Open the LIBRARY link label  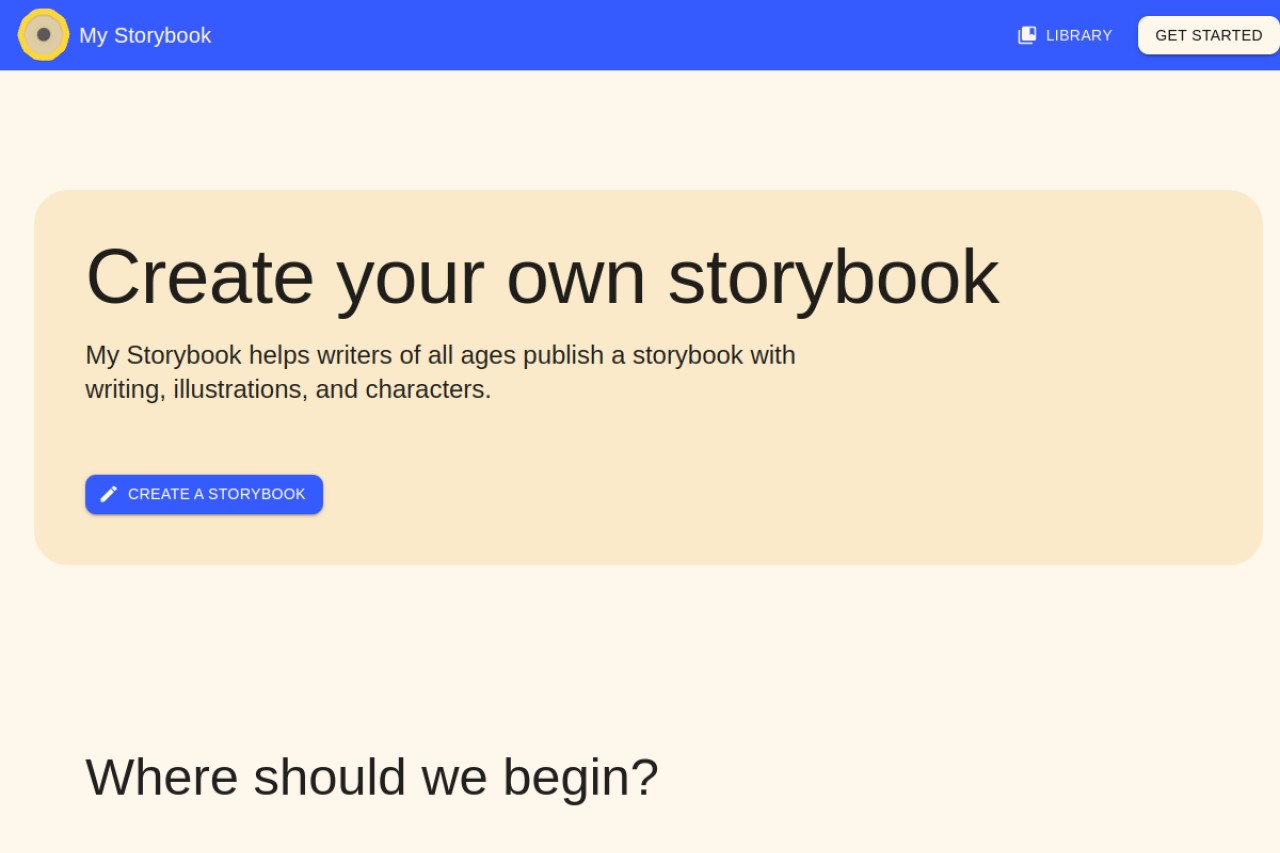coord(1079,35)
